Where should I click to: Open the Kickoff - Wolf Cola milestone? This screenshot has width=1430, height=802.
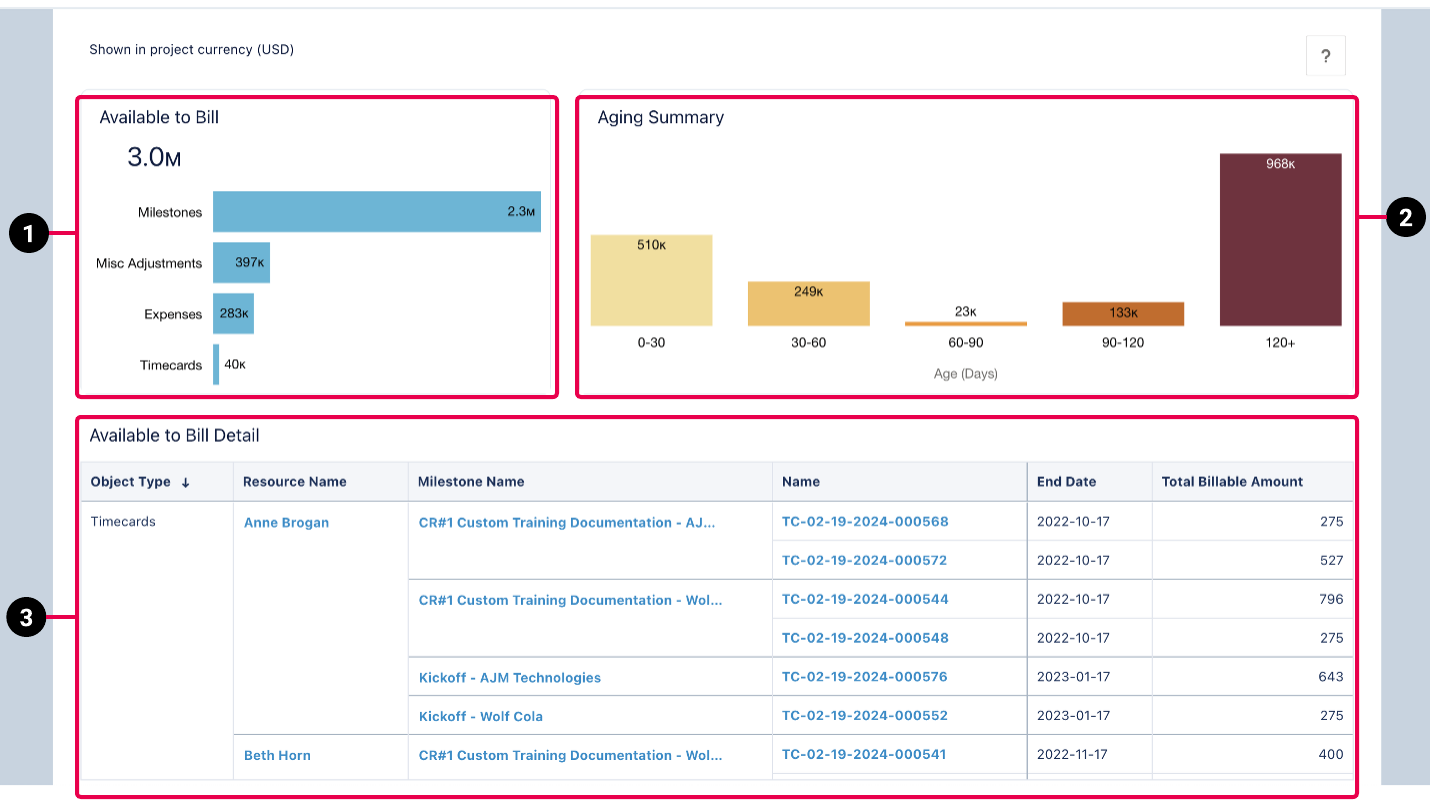[480, 716]
